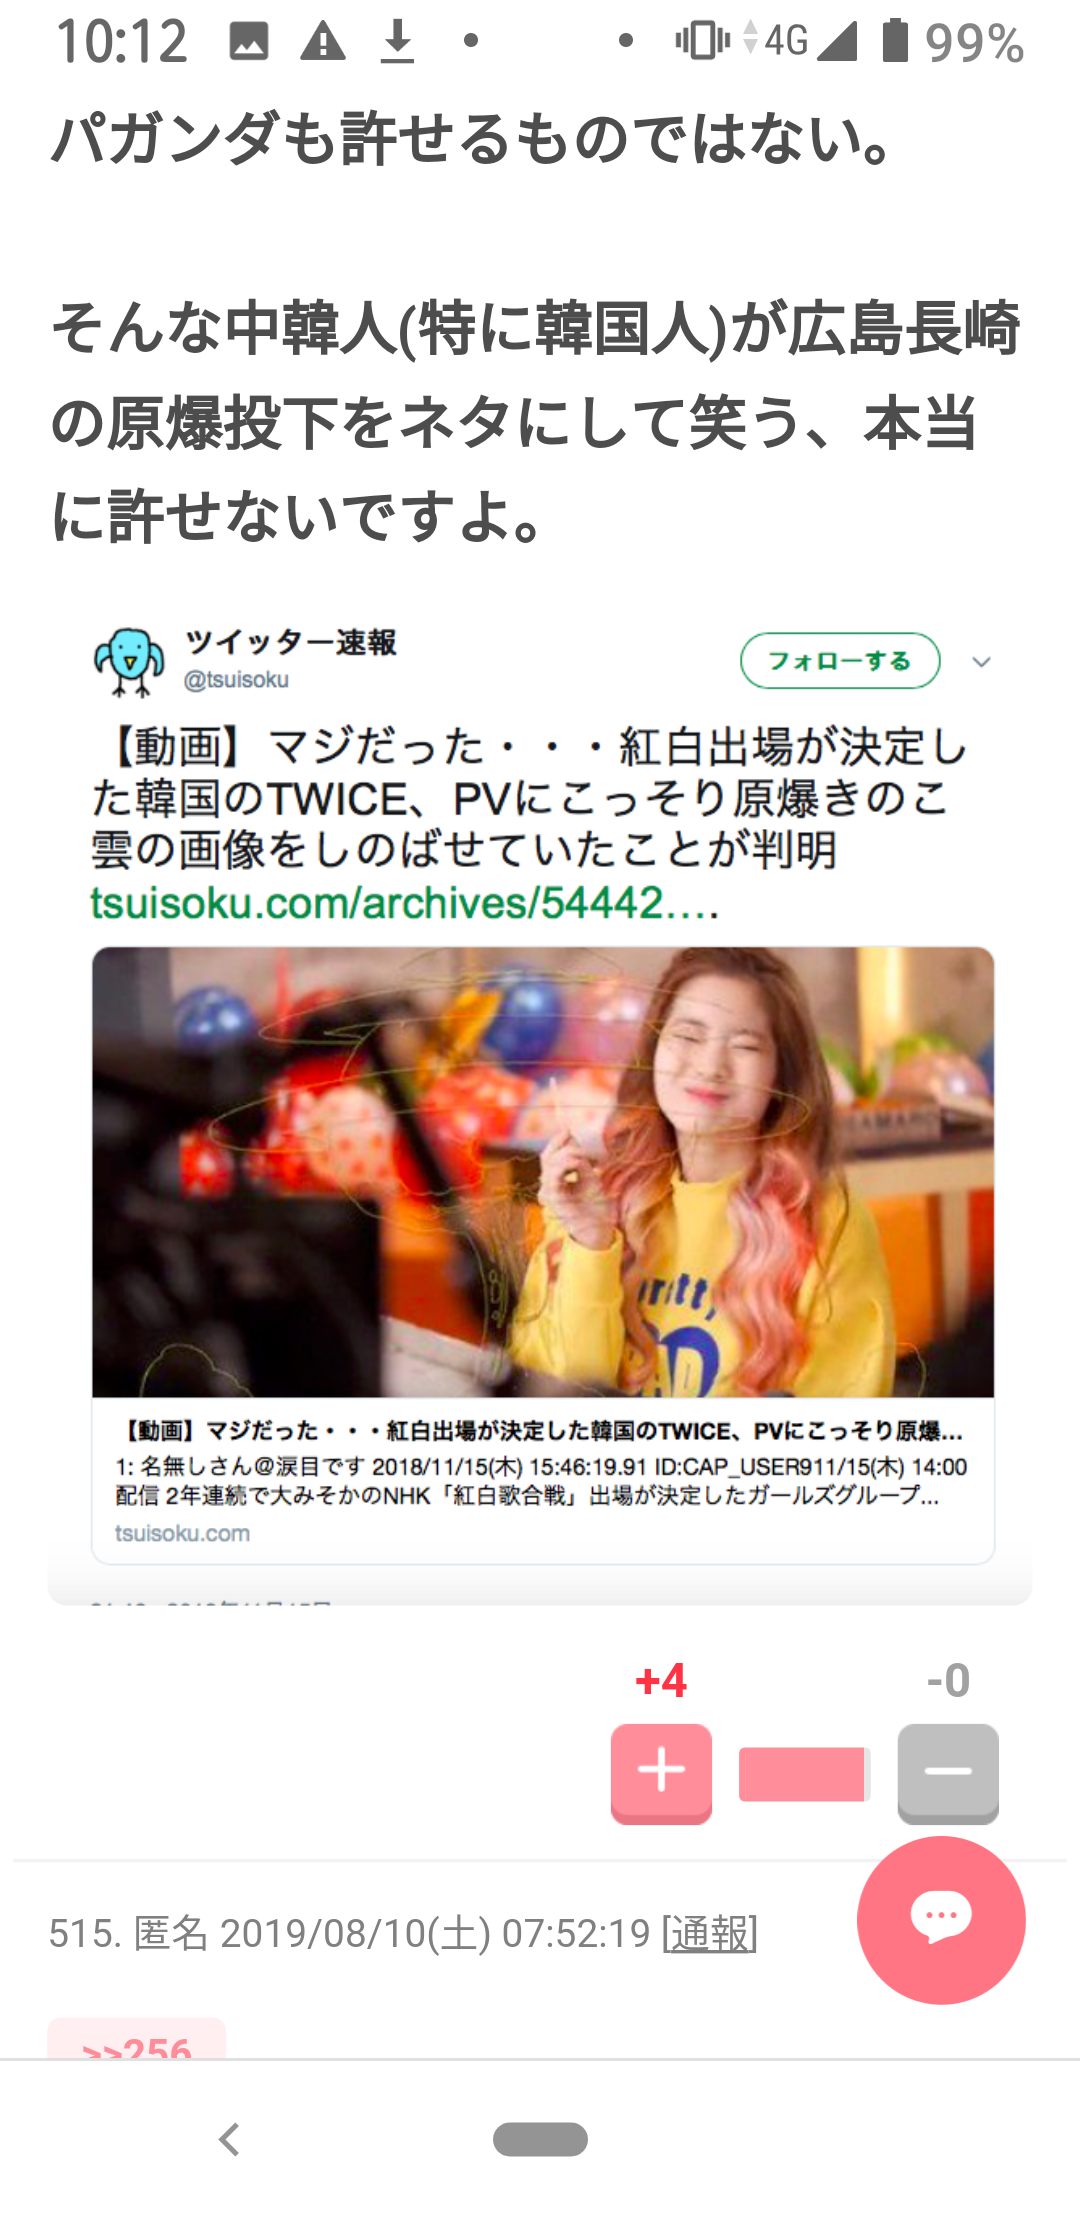Open the download notification icon in status bar
Image resolution: width=1080 pixels, height=2220 pixels.
[397, 42]
